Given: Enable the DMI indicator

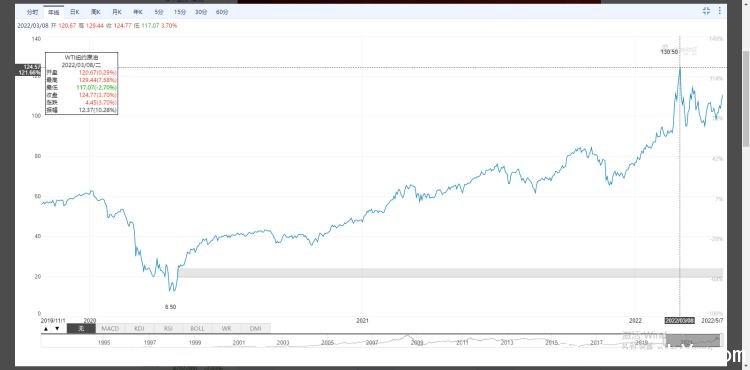Looking at the screenshot, I should 256,328.
